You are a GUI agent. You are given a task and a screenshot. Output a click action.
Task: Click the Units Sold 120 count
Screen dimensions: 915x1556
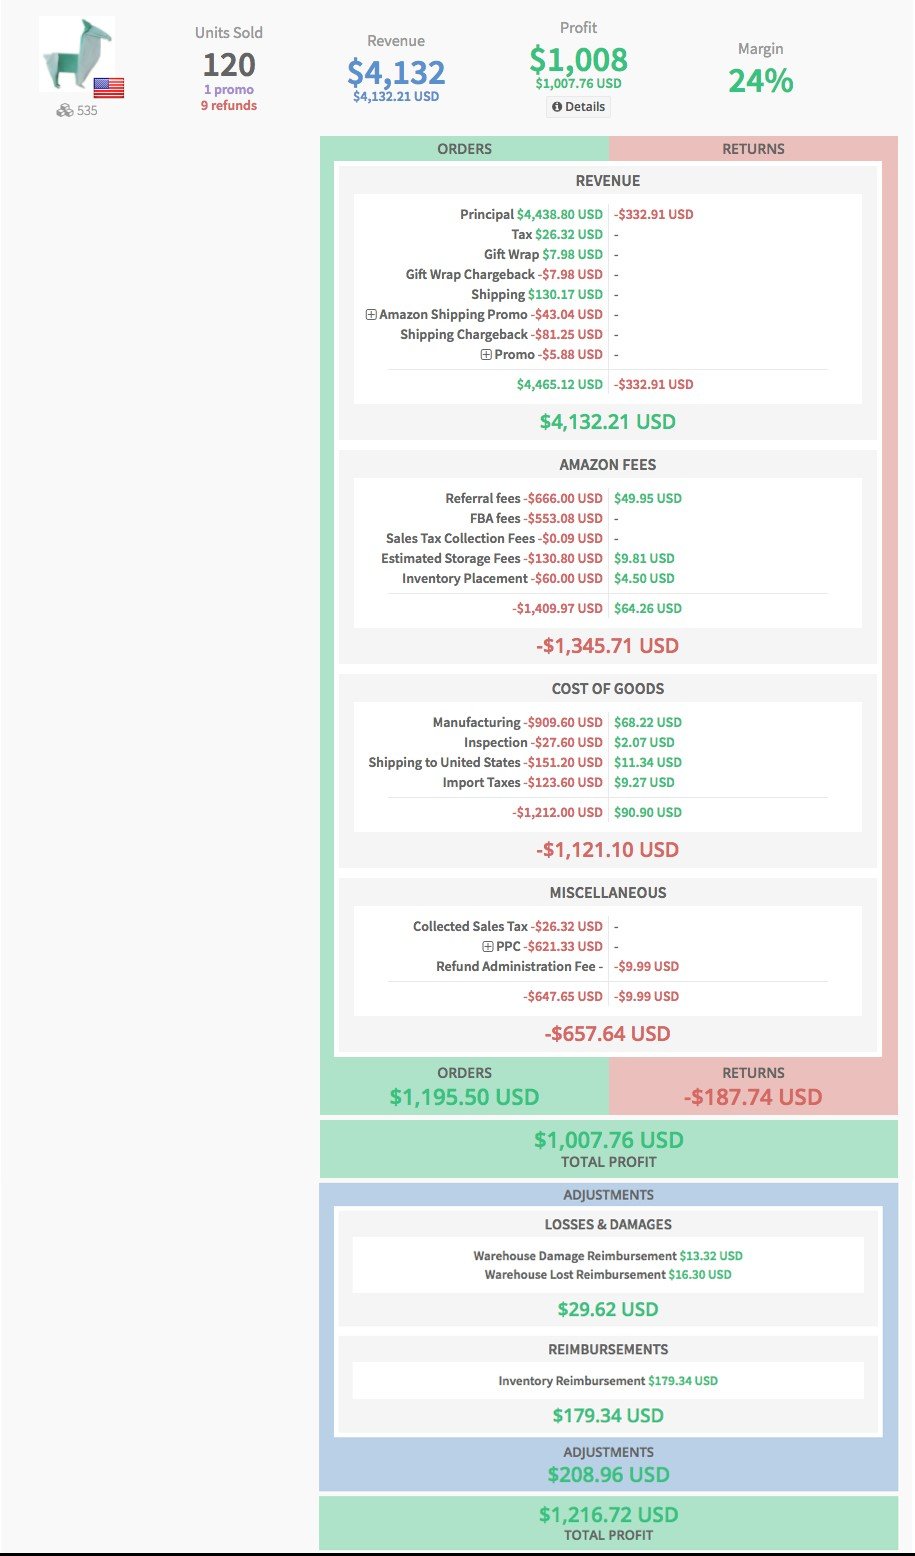click(x=229, y=65)
